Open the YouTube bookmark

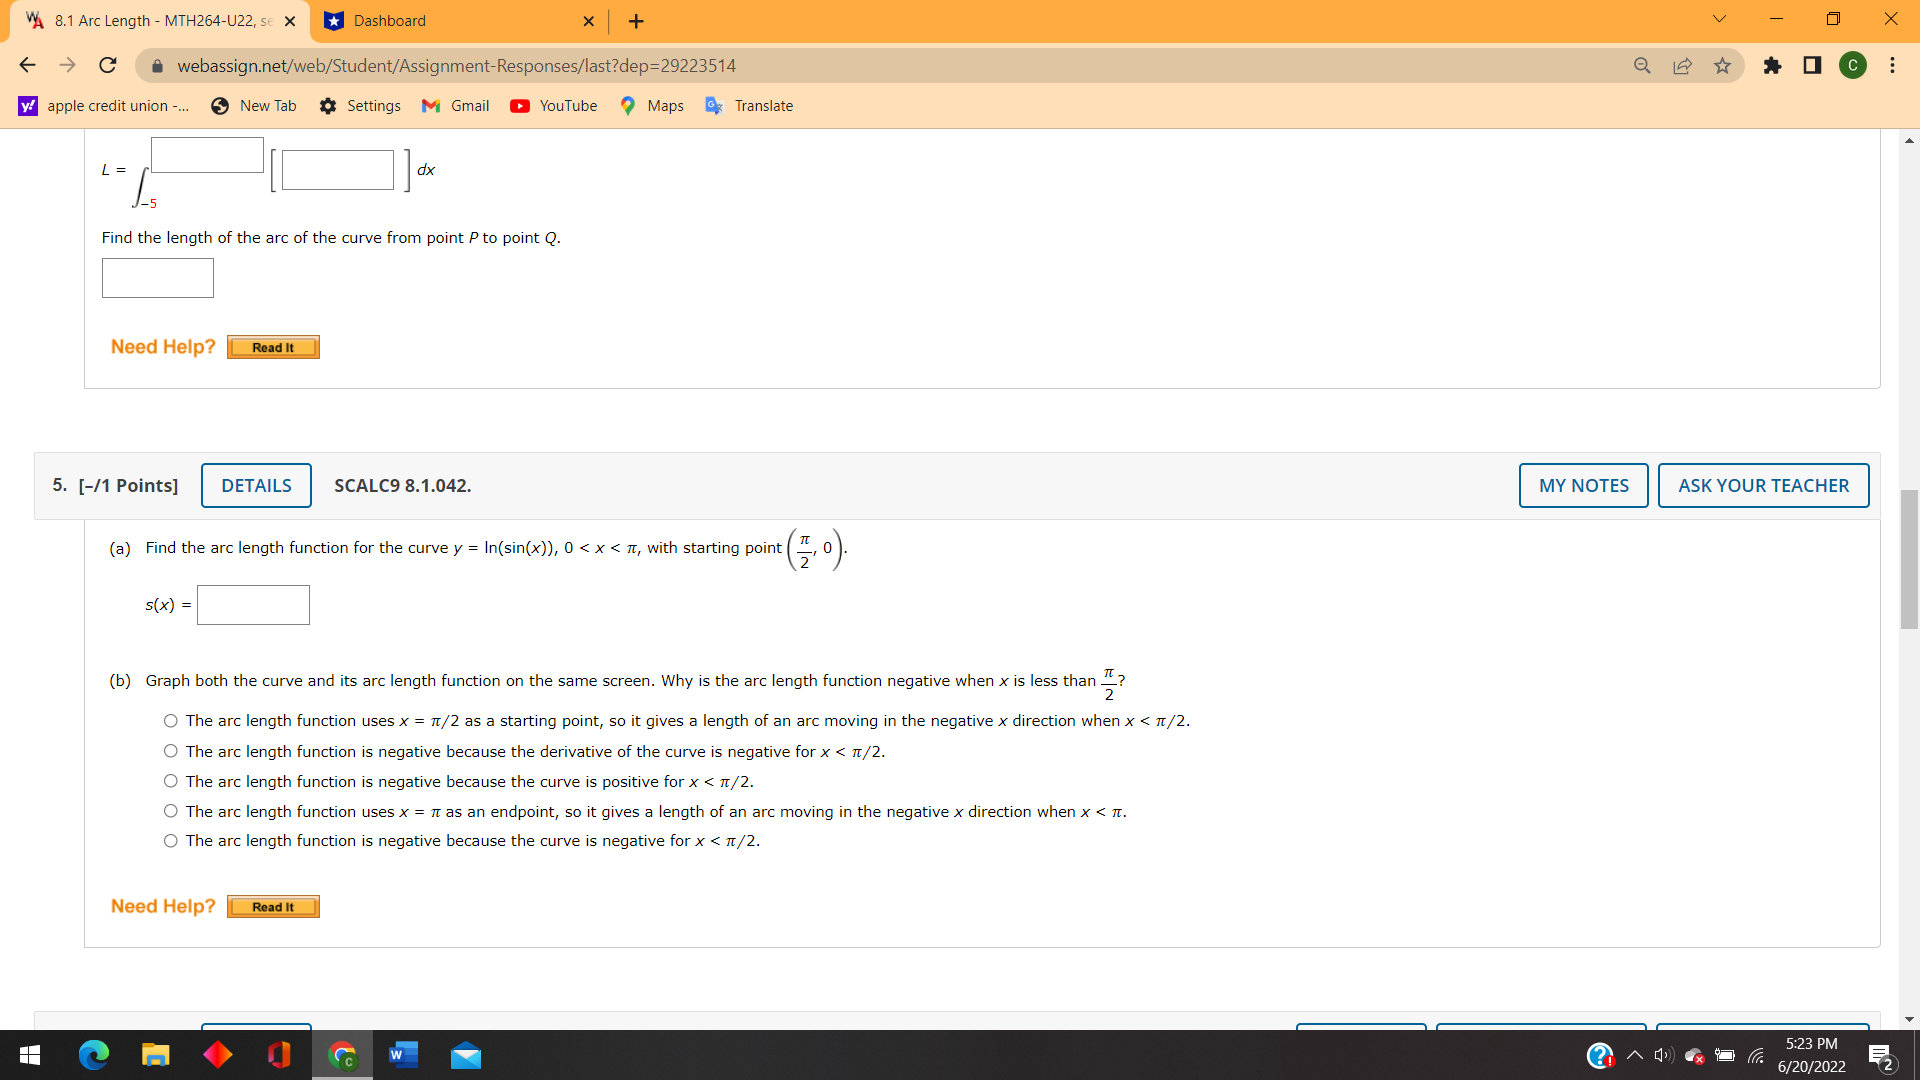(553, 105)
